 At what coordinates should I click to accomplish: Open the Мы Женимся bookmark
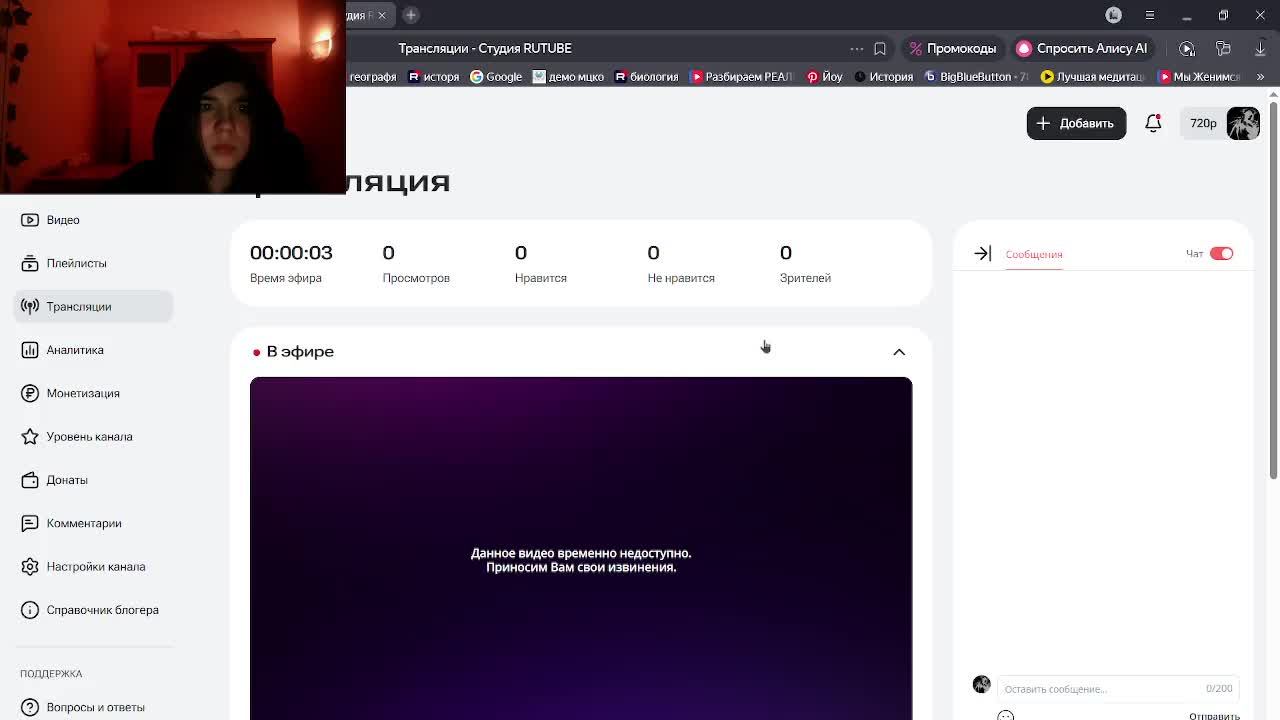[x=1199, y=76]
